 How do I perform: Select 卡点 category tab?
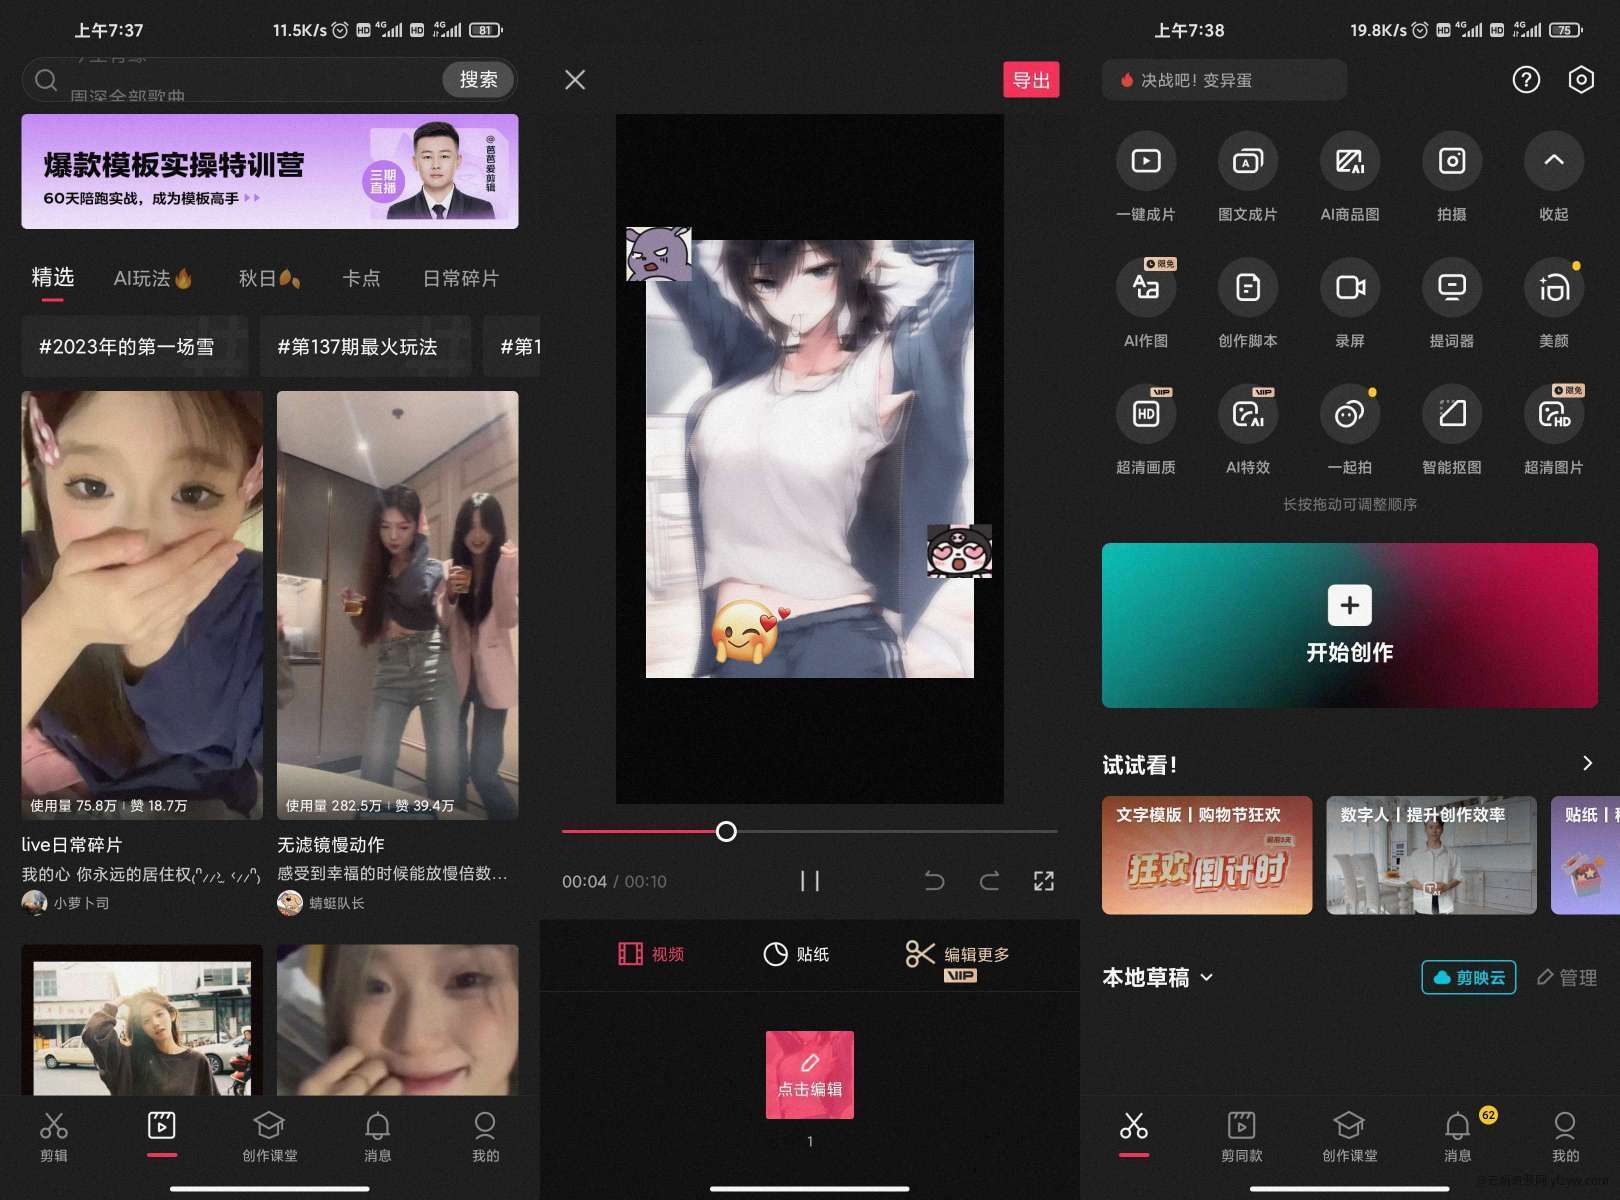click(361, 279)
